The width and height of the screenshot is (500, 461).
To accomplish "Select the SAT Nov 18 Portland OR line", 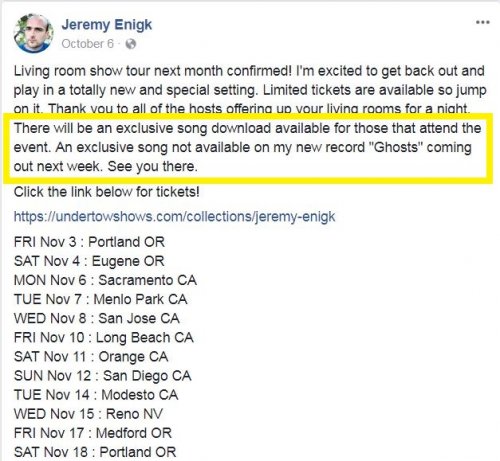I will [95, 452].
